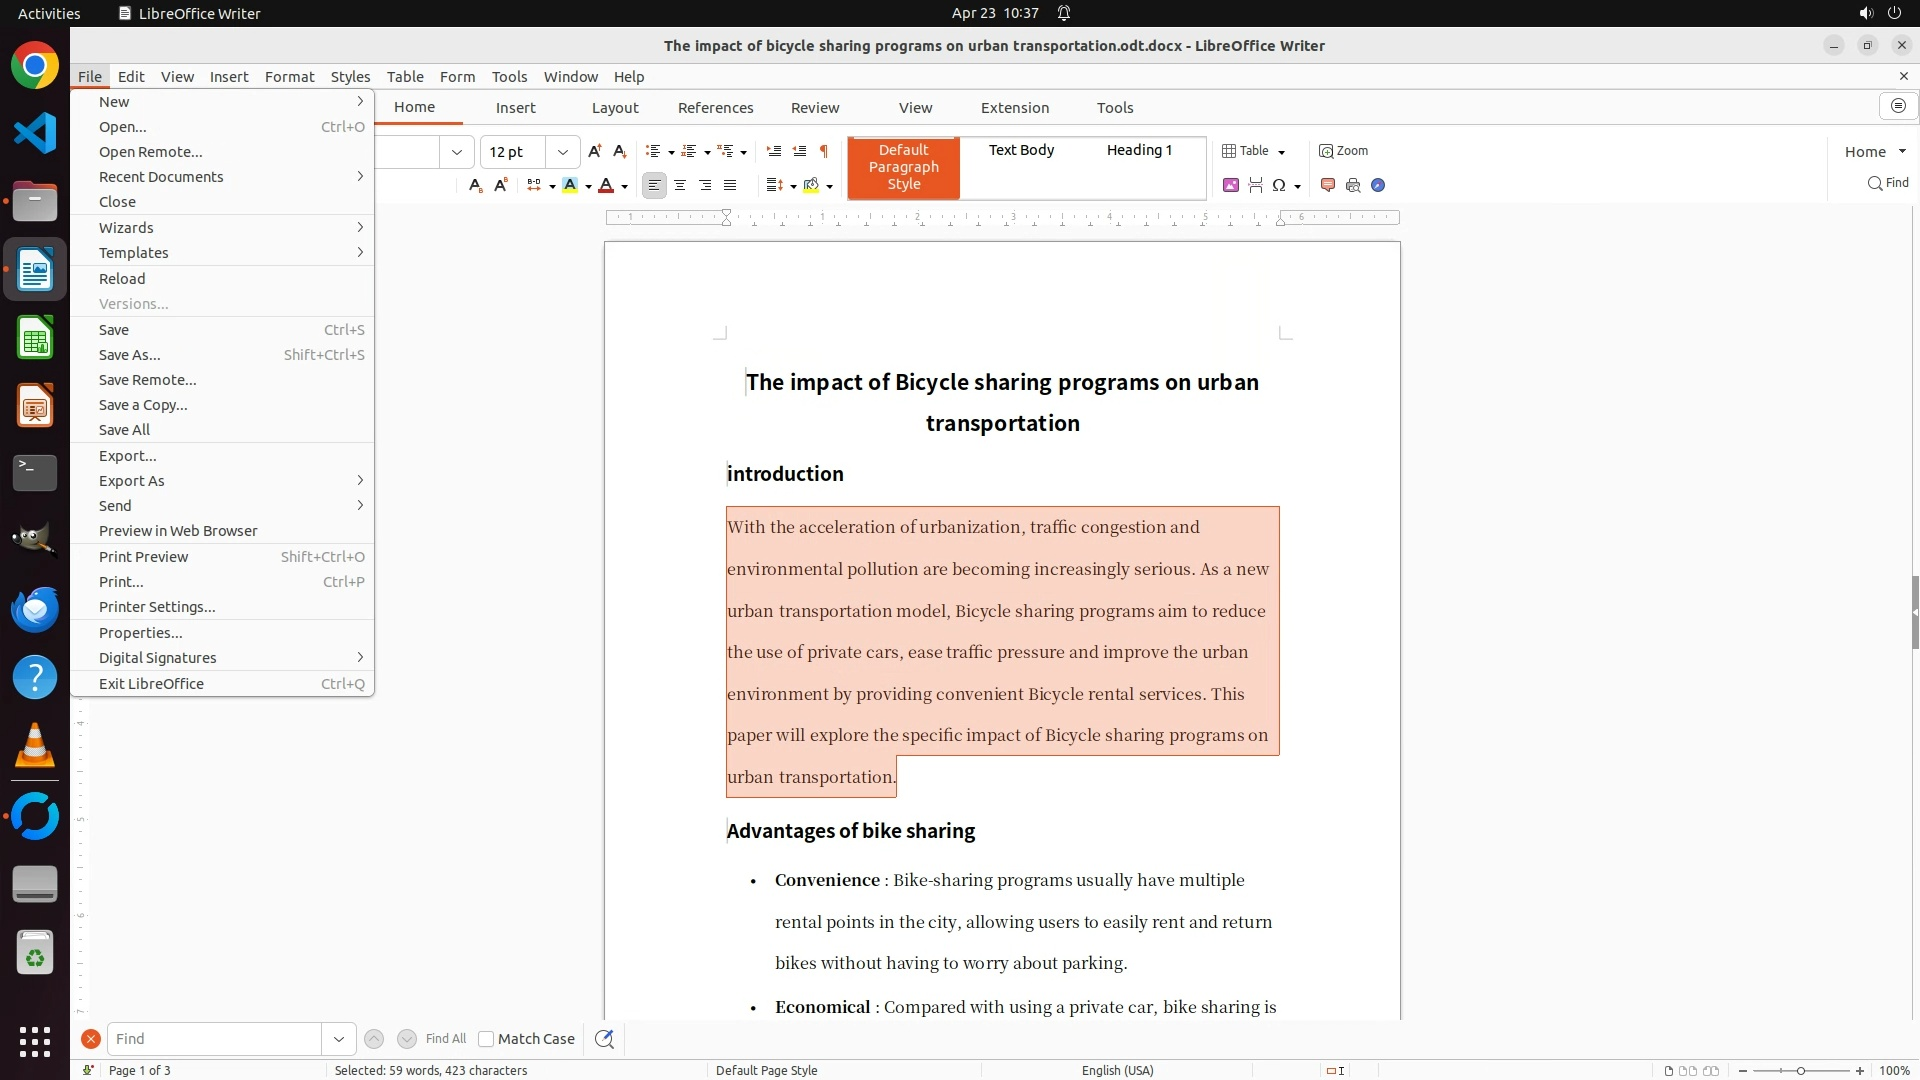
Task: Click inside the Find text field
Action: point(214,1039)
